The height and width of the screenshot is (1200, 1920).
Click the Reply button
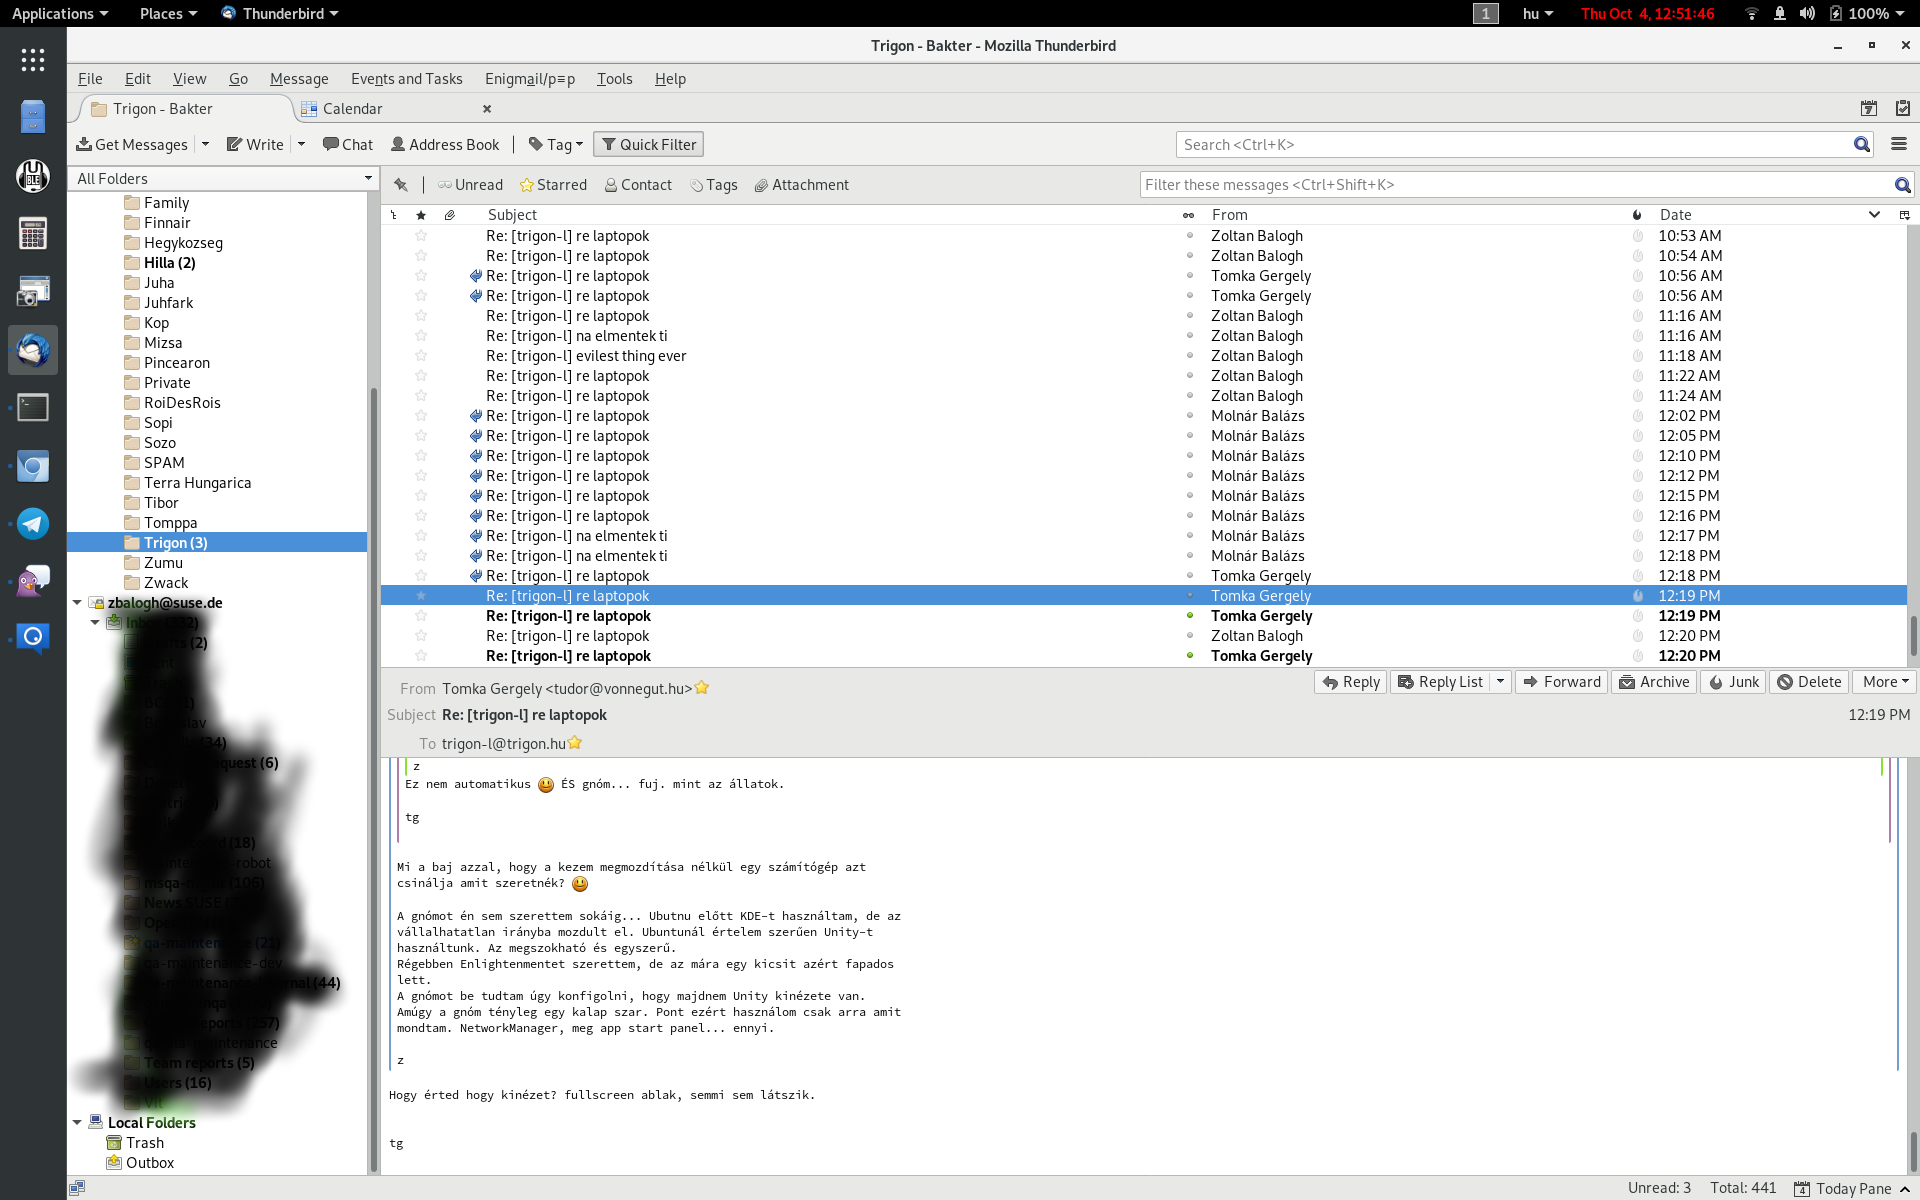(x=1350, y=682)
